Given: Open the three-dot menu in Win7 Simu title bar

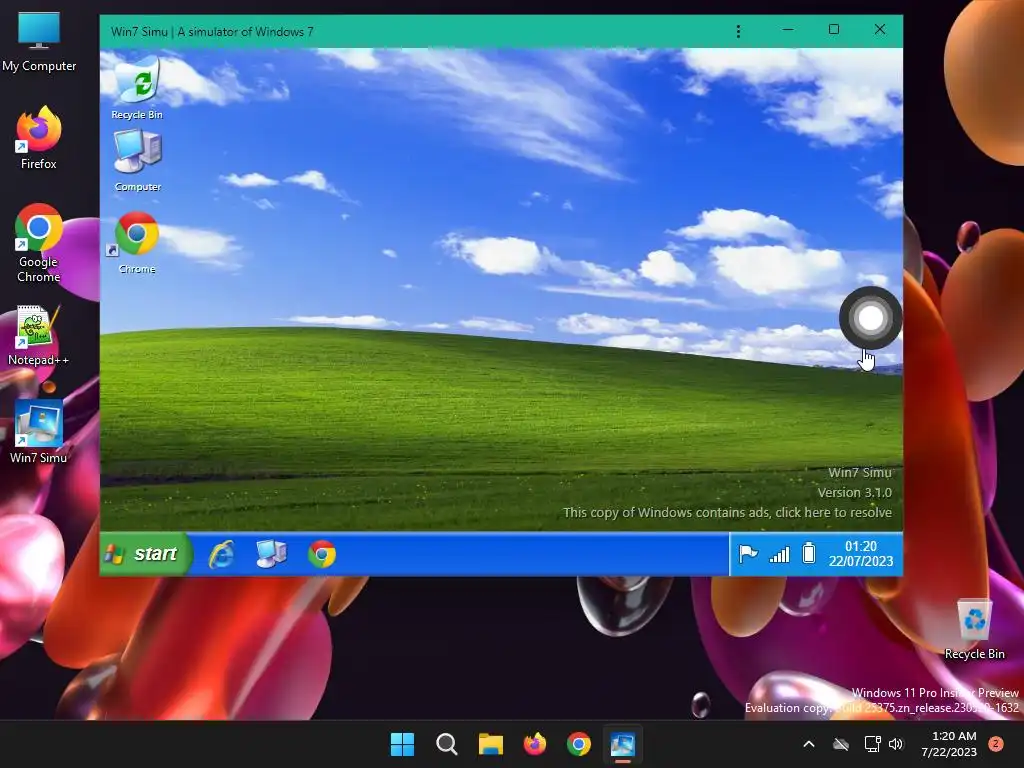Looking at the screenshot, I should (739, 31).
